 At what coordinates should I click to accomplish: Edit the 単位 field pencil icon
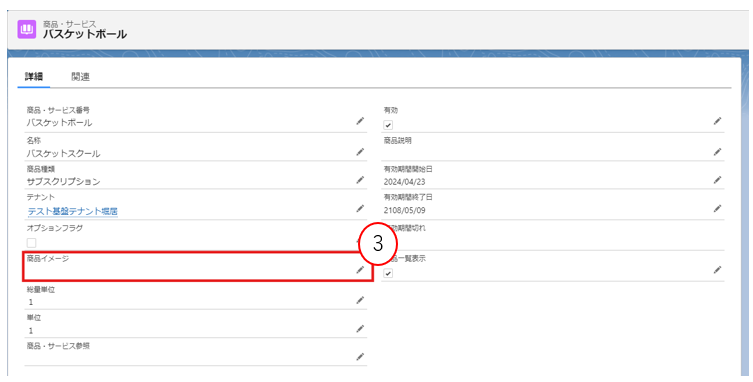click(x=360, y=329)
